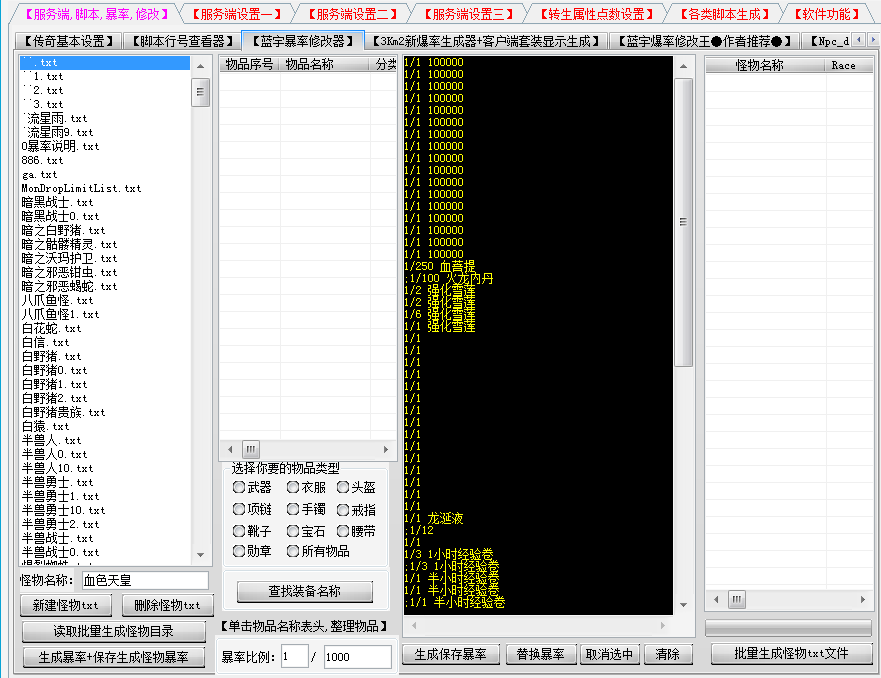Select the 所有物品 radio option
Viewport: 881px width, 678px height.
pos(293,551)
